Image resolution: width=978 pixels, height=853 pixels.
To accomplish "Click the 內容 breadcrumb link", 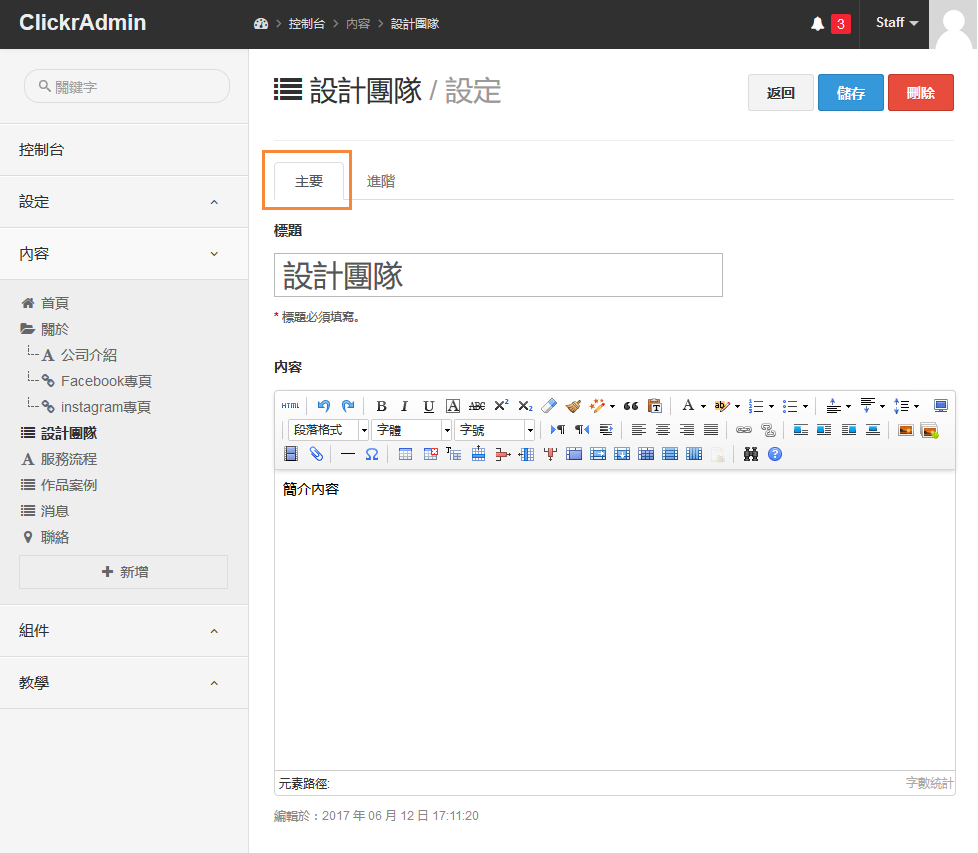I will (x=358, y=24).
